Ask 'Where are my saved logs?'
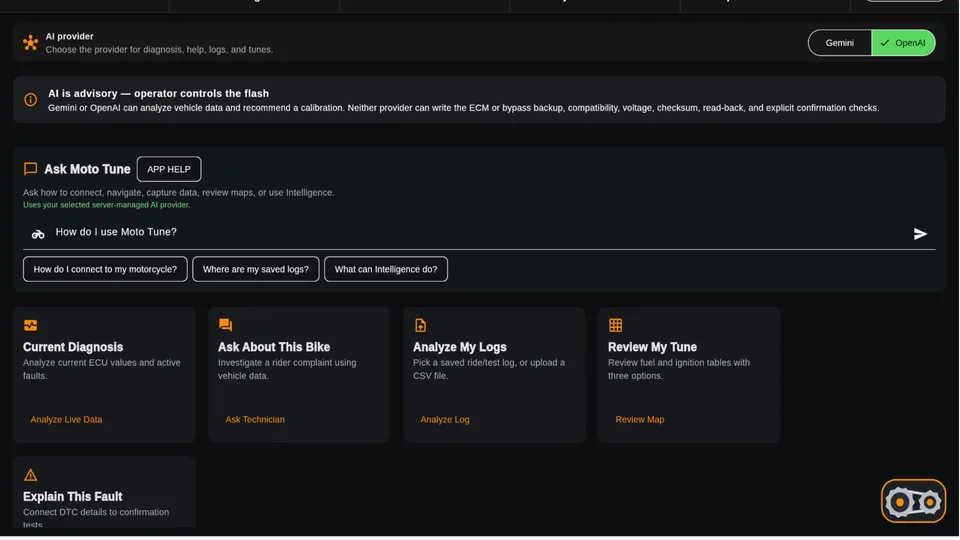 (x=256, y=269)
